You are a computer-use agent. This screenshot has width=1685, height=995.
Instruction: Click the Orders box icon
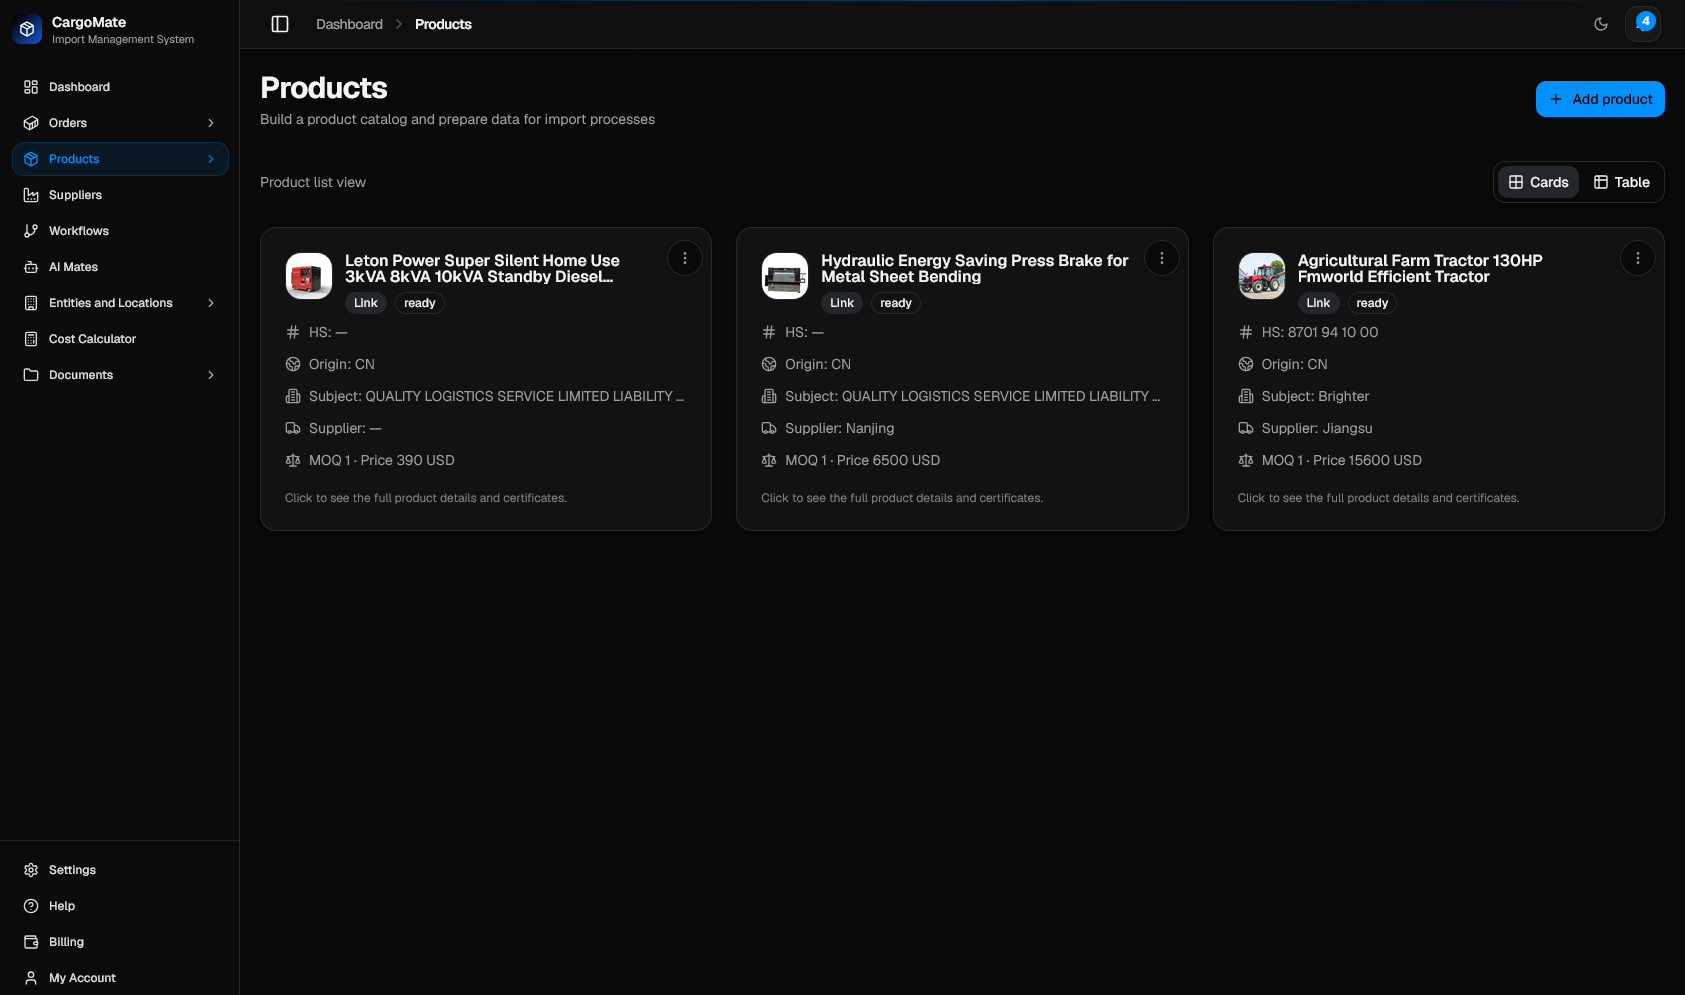coord(31,123)
